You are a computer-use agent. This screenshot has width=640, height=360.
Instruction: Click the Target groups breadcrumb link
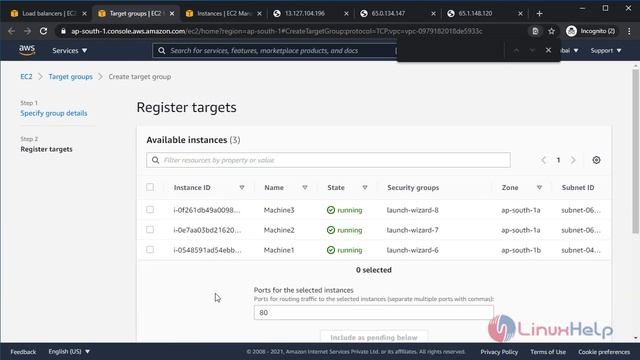pos(71,77)
